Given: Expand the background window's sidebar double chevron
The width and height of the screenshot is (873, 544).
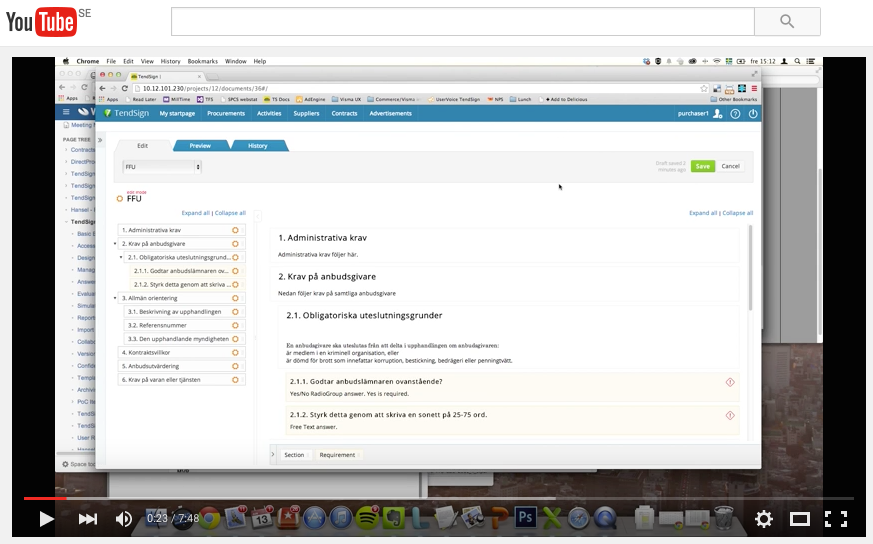Looking at the screenshot, I should [100, 140].
